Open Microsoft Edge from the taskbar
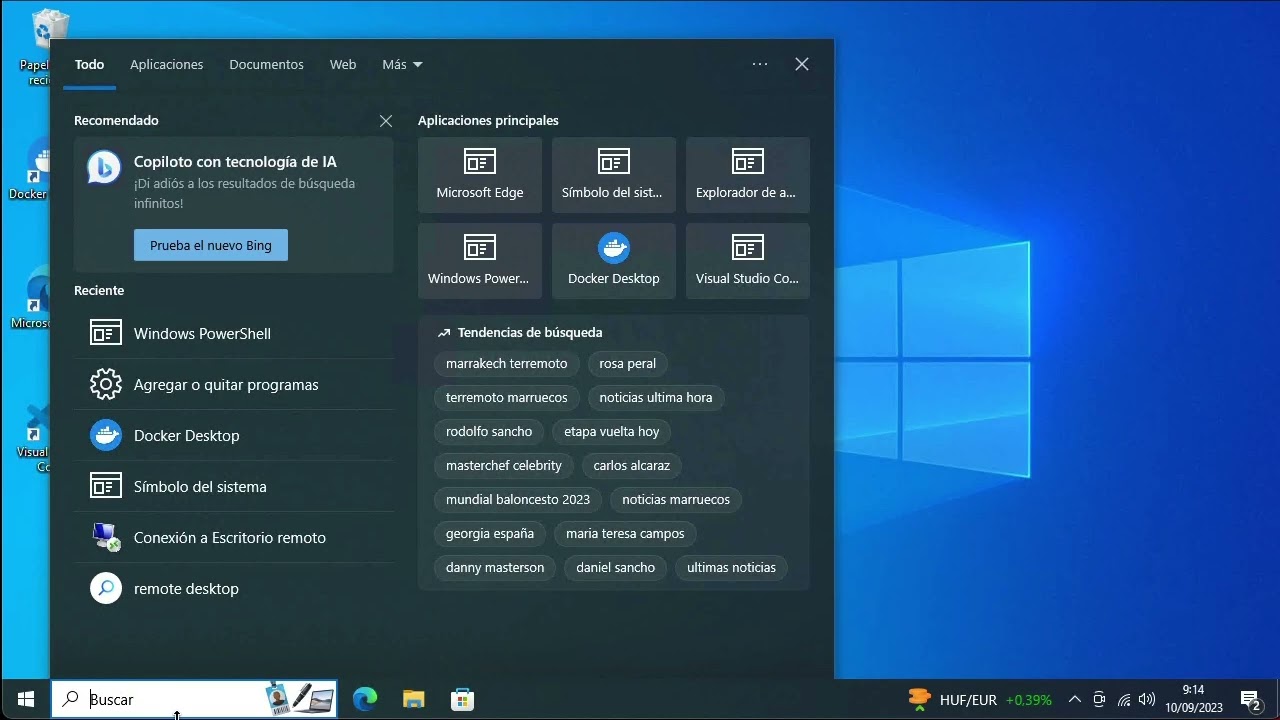The width and height of the screenshot is (1280, 720). click(x=365, y=699)
